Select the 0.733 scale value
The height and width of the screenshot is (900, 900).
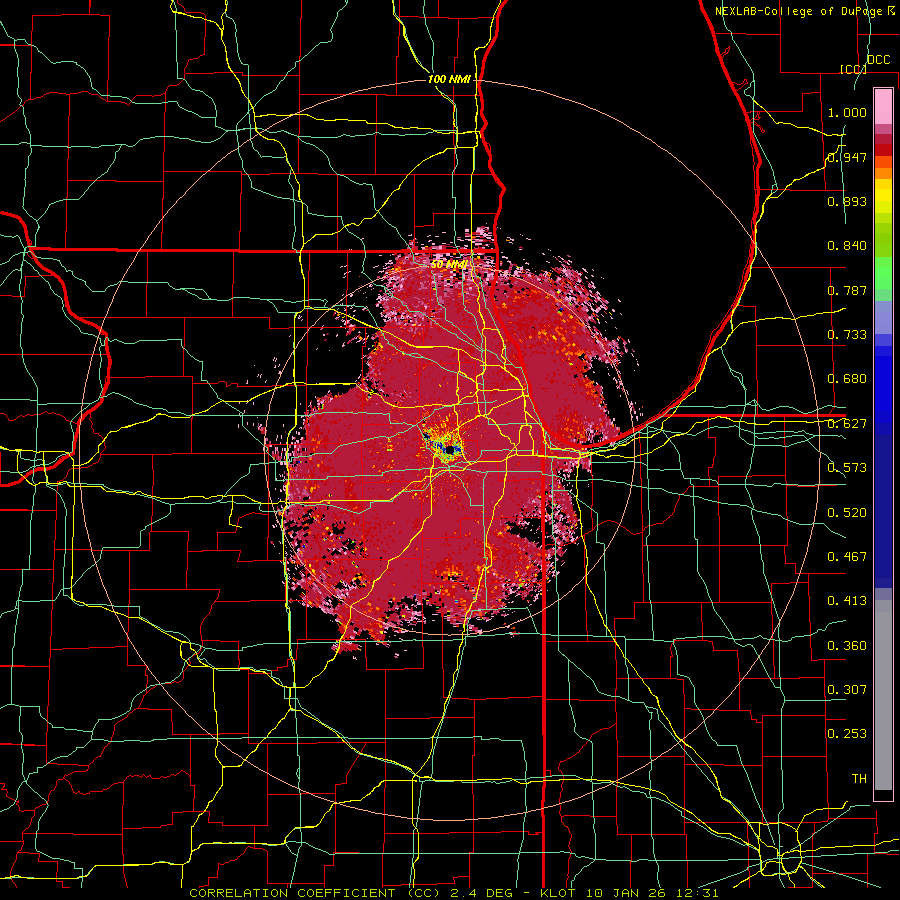(847, 335)
